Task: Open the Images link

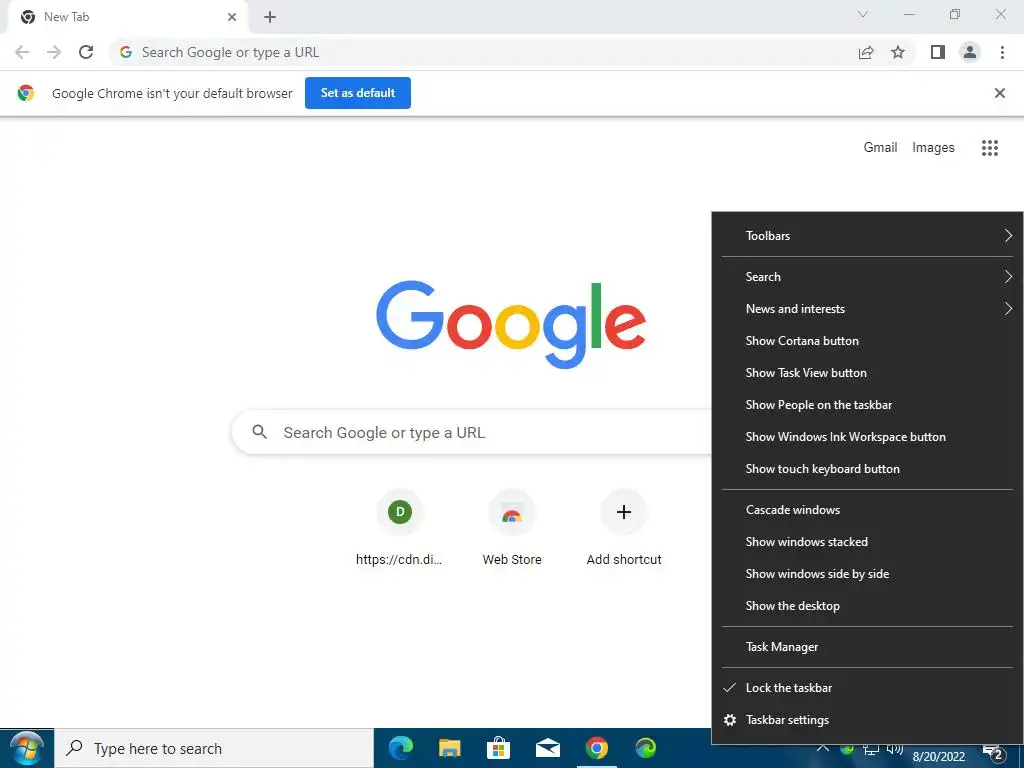Action: [x=933, y=148]
